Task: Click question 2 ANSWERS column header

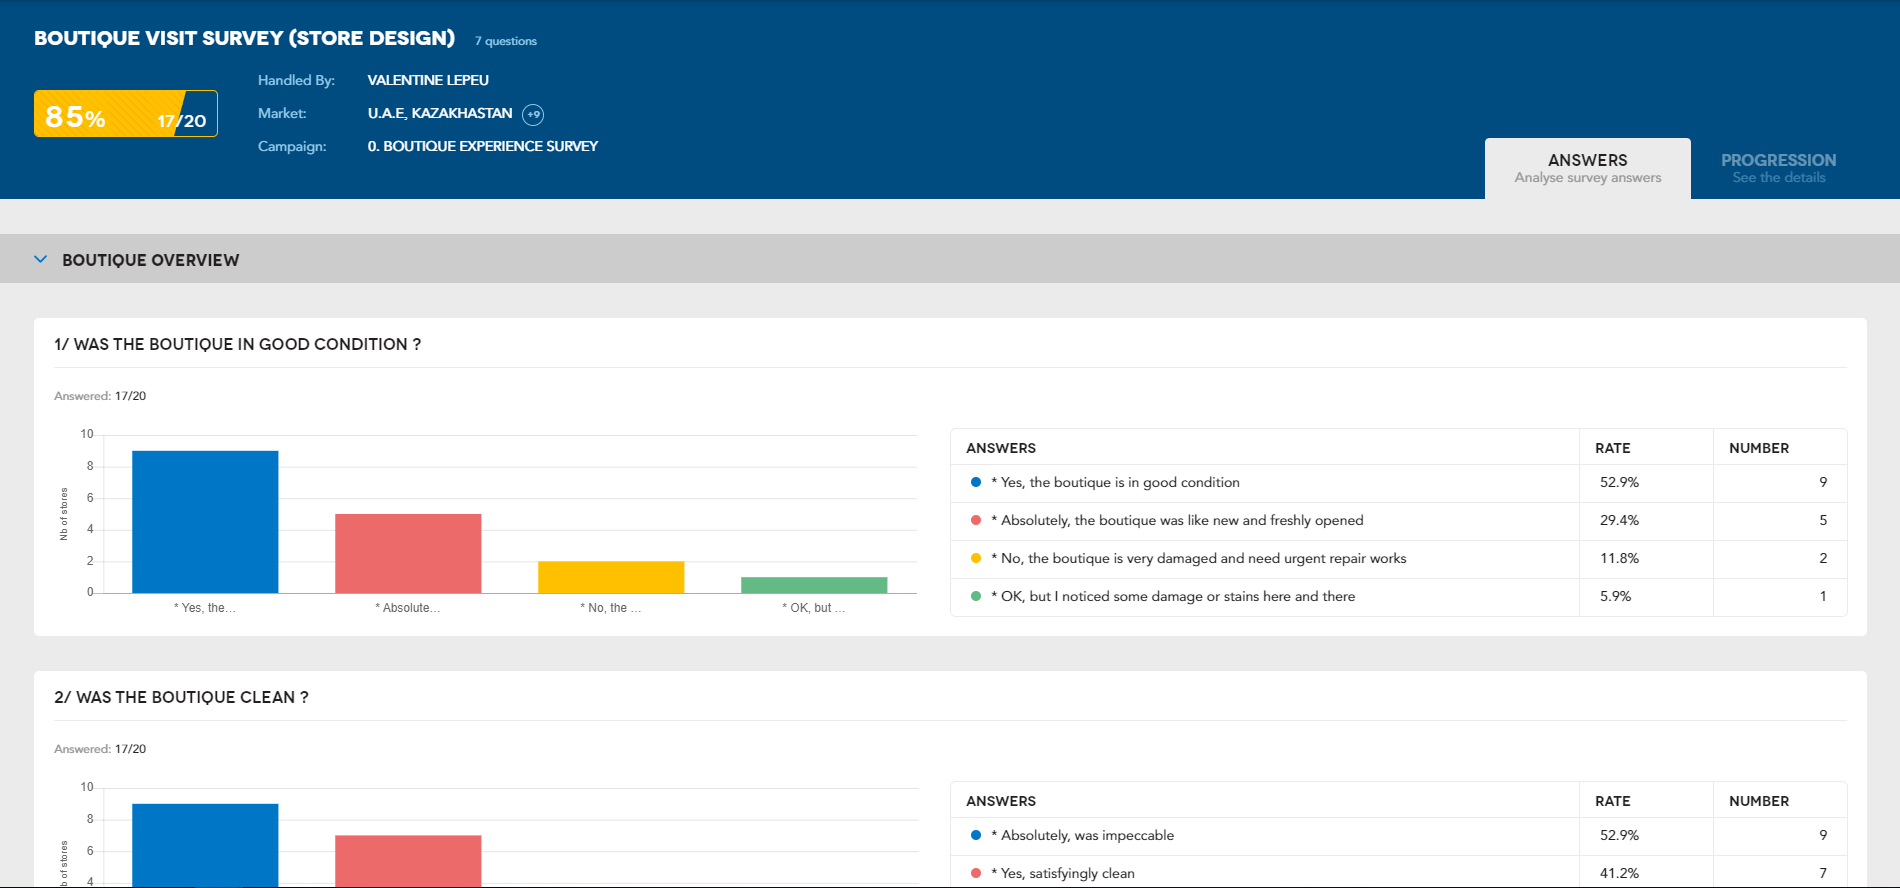Action: tap(1001, 801)
